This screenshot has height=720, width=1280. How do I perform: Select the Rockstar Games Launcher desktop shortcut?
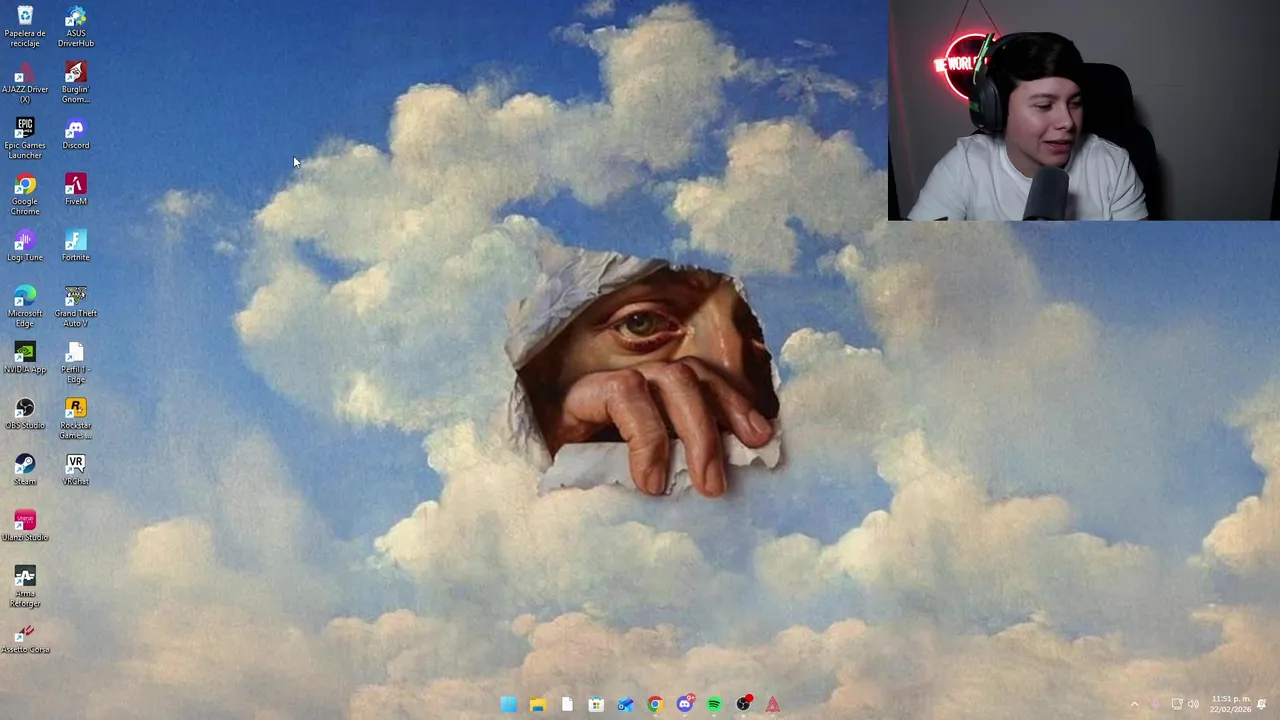[x=75, y=419]
